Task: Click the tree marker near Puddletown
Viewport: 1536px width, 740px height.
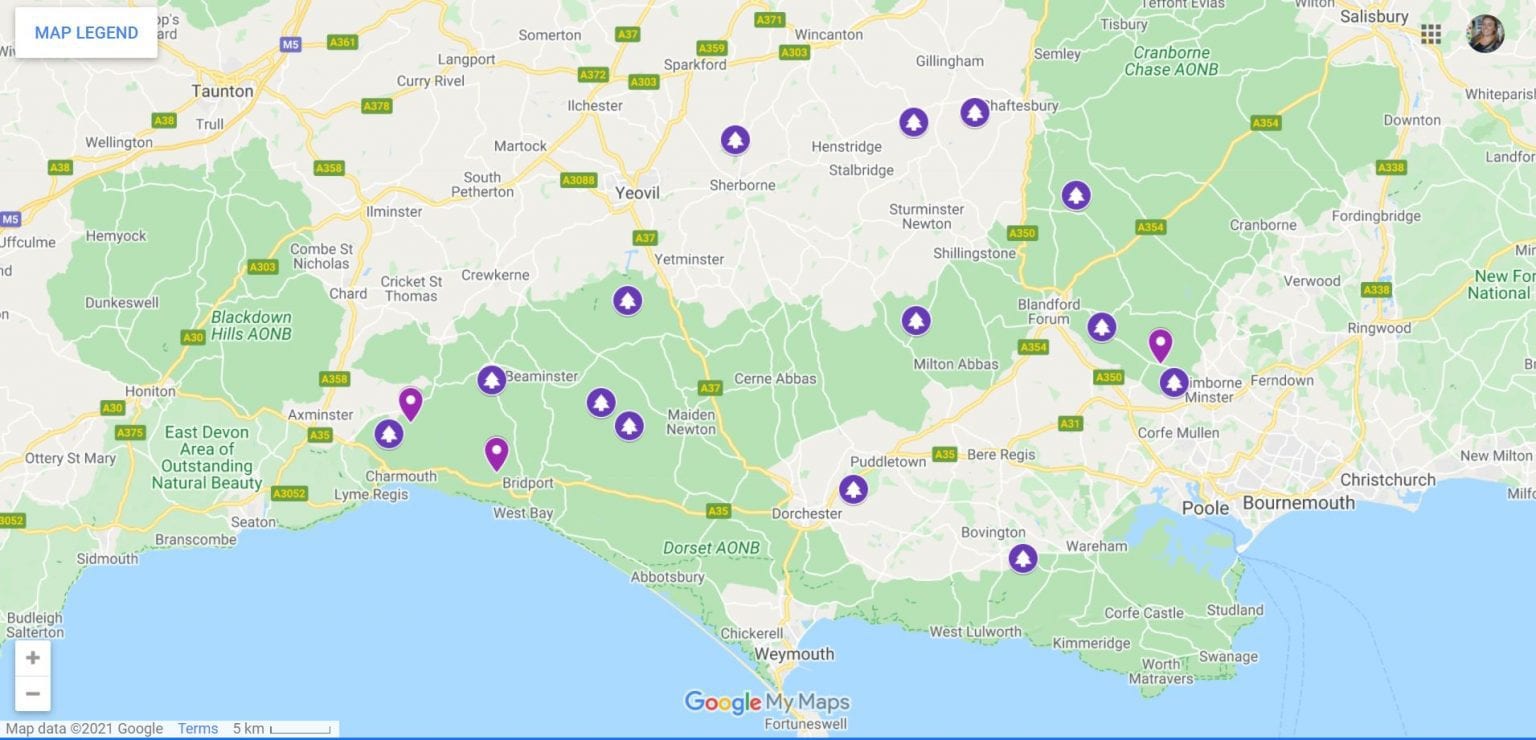Action: coord(853,489)
